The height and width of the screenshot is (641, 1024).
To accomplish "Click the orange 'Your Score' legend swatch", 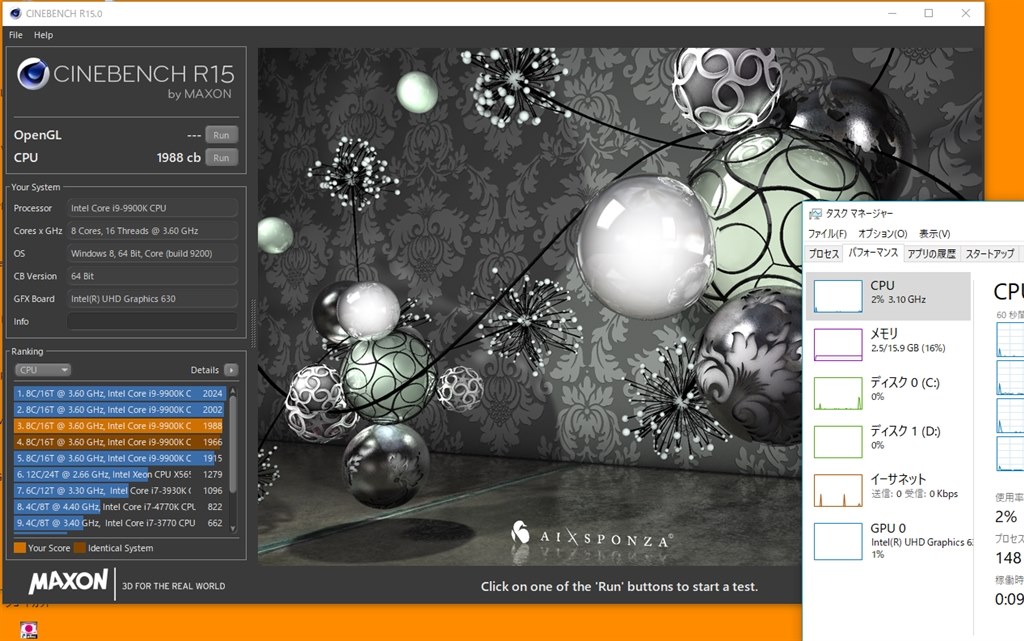I will click(x=20, y=548).
